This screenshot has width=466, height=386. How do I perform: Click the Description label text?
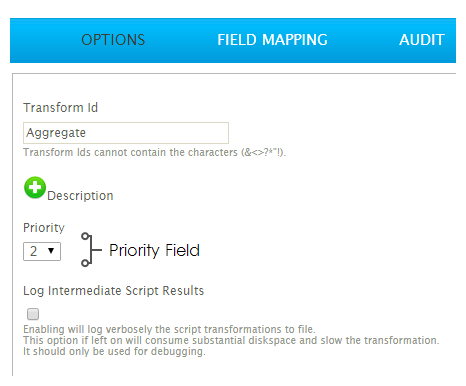pyautogui.click(x=80, y=196)
